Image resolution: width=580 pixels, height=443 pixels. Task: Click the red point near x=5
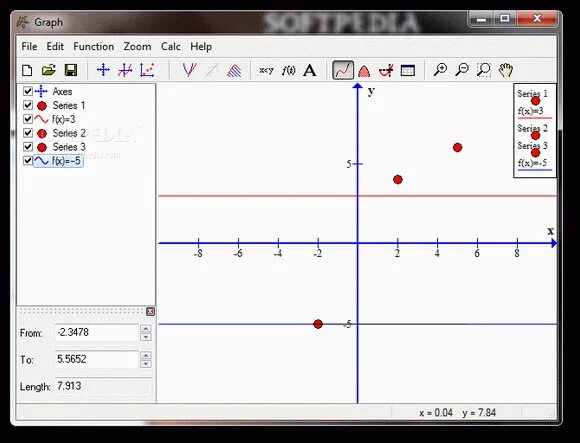[x=458, y=148]
